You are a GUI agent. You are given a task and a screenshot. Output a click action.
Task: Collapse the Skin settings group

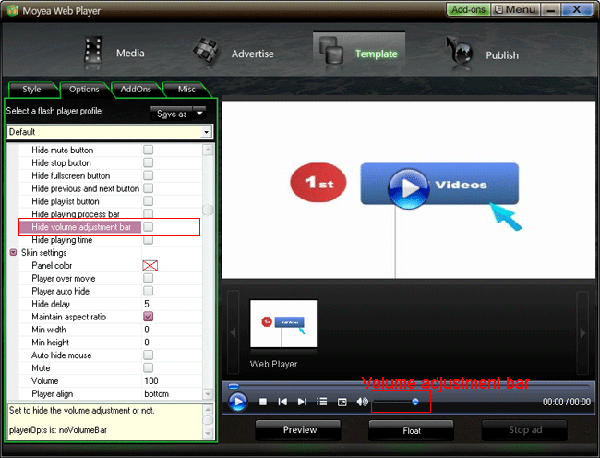click(x=13, y=253)
